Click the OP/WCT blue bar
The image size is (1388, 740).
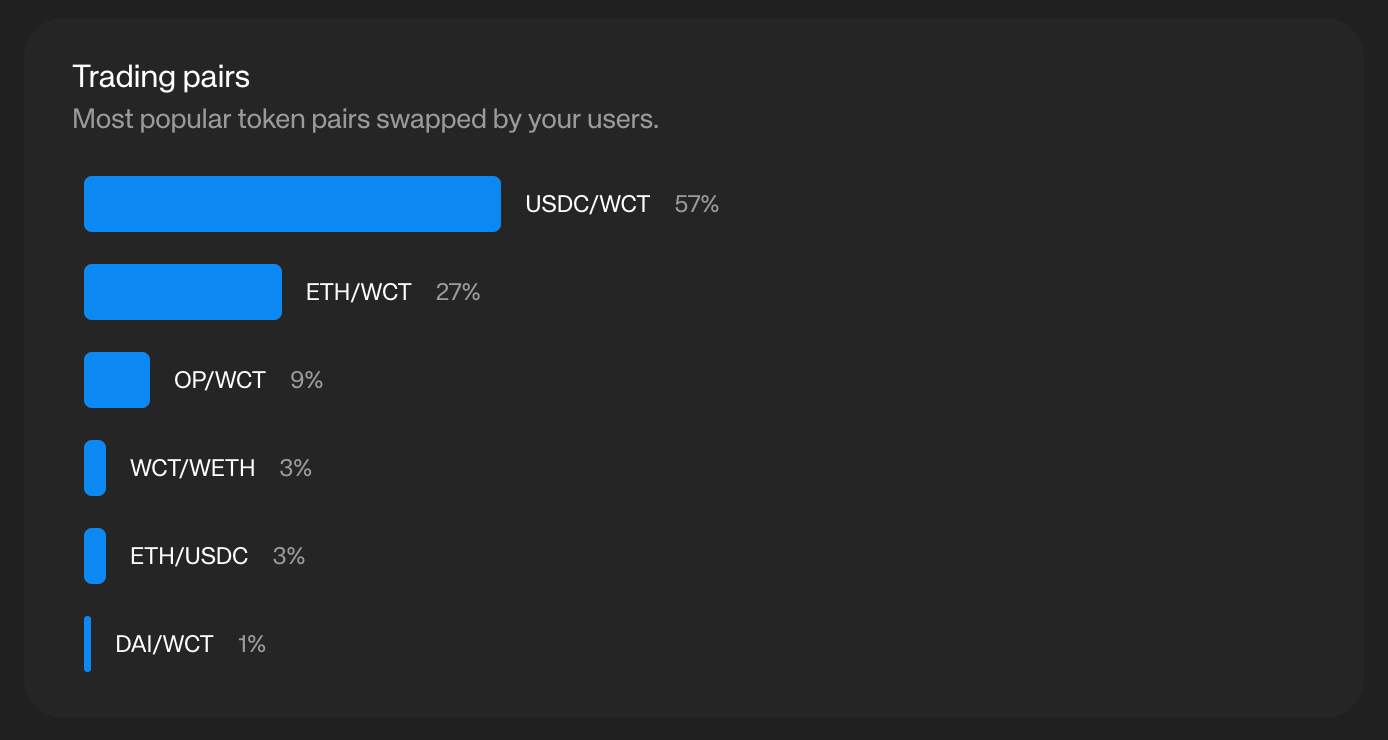(x=117, y=380)
